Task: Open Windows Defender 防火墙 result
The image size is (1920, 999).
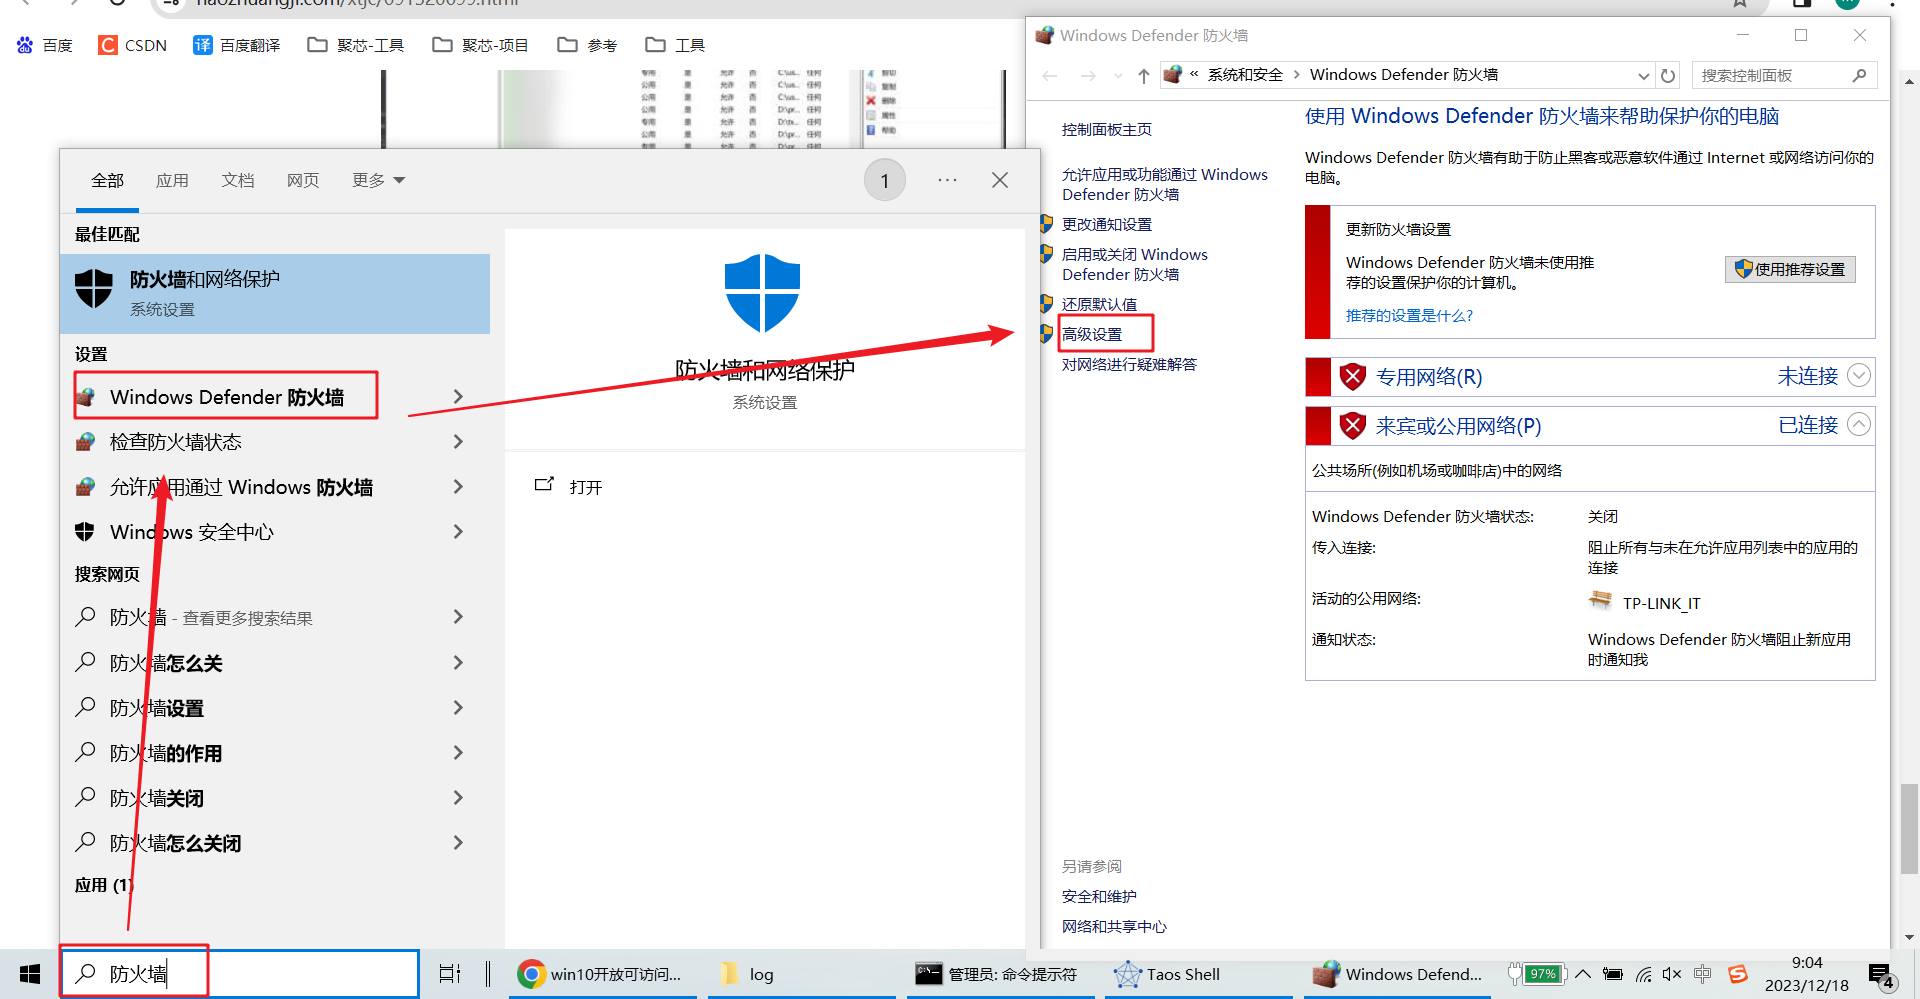Action: click(x=226, y=397)
